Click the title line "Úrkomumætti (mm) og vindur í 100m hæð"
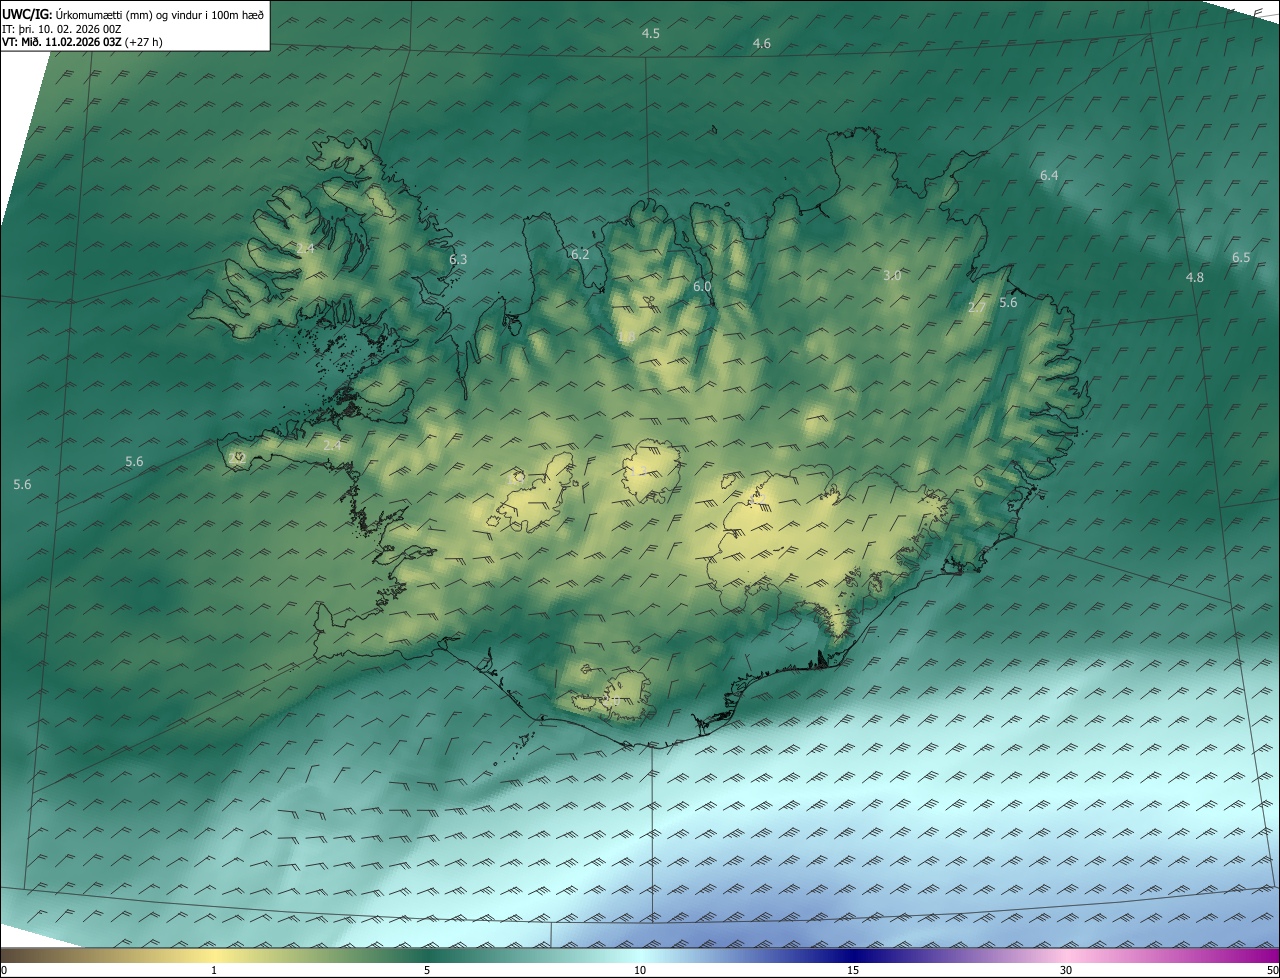This screenshot has height=978, width=1280. [159, 14]
